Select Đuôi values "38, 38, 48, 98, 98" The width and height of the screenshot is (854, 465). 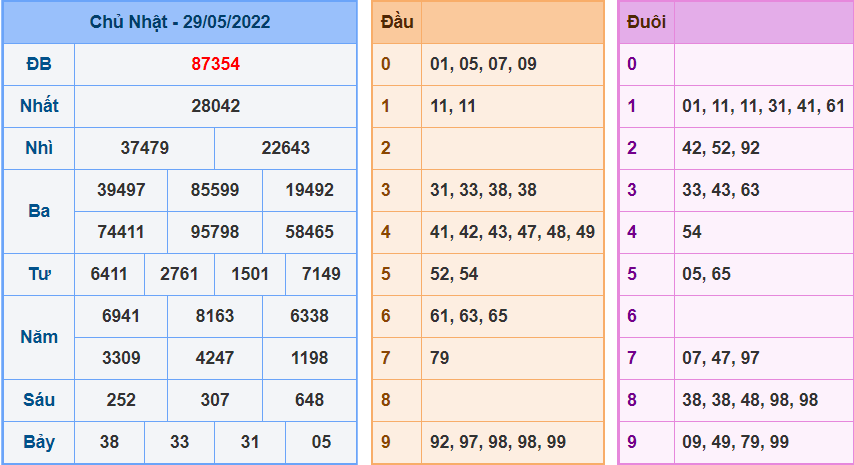click(x=750, y=400)
